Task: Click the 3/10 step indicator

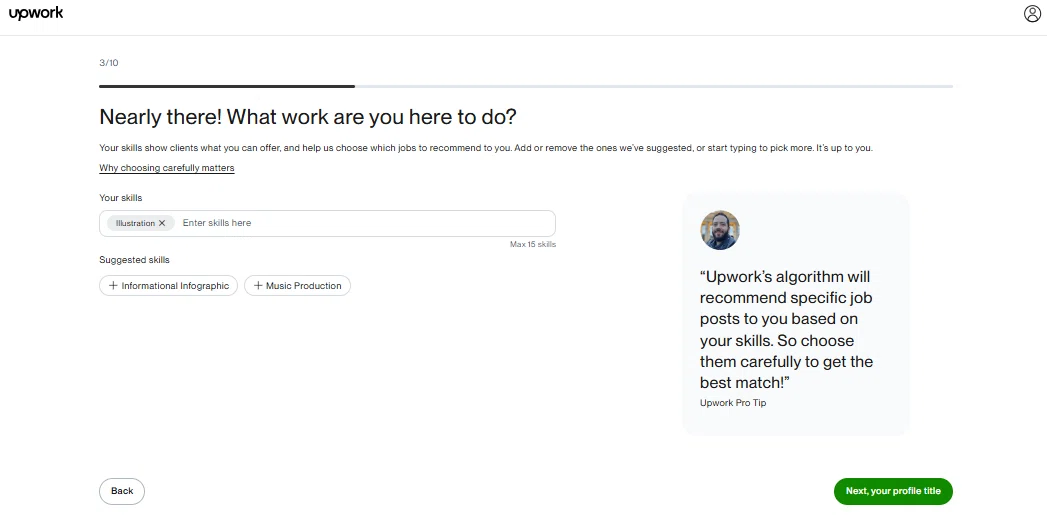Action: (109, 63)
